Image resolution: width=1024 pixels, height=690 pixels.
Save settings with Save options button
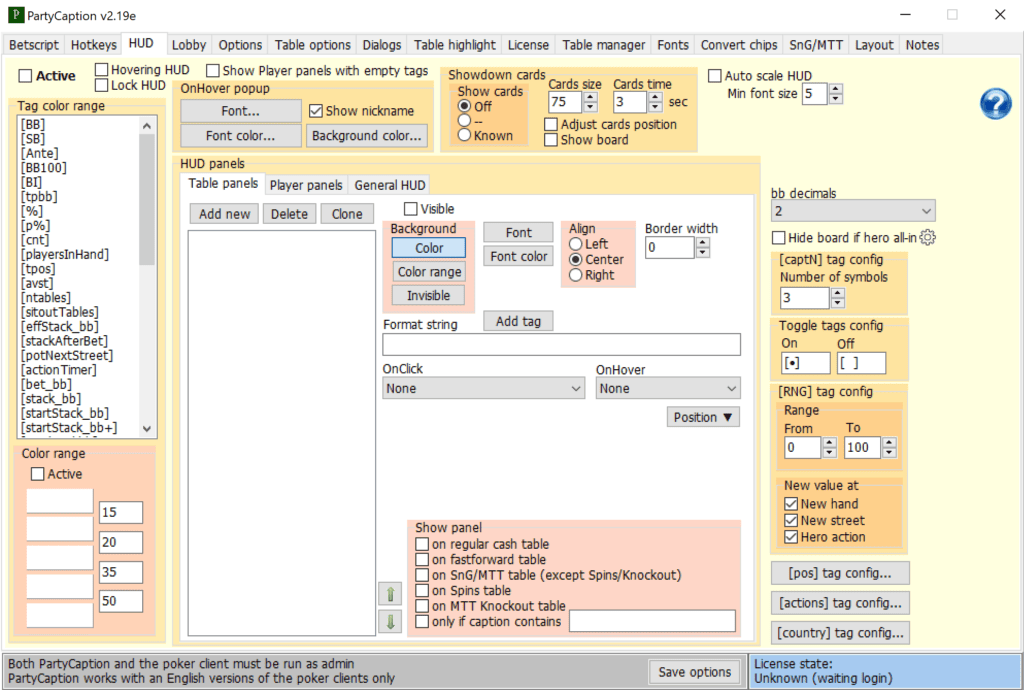(695, 672)
